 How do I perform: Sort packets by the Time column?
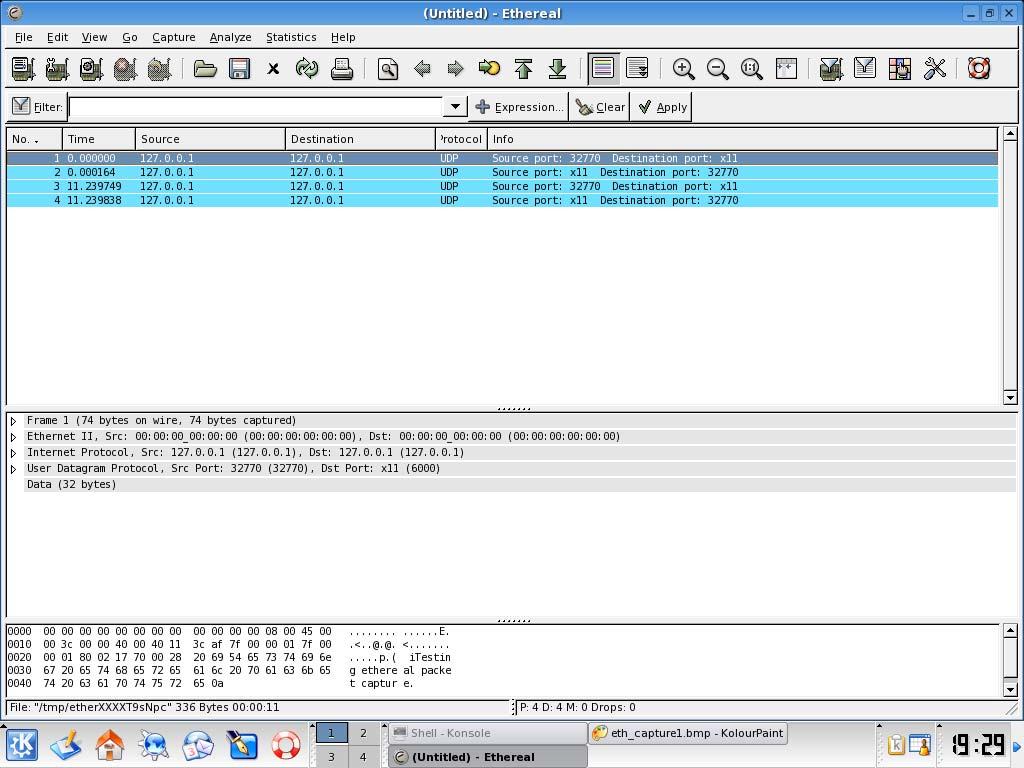pos(99,139)
